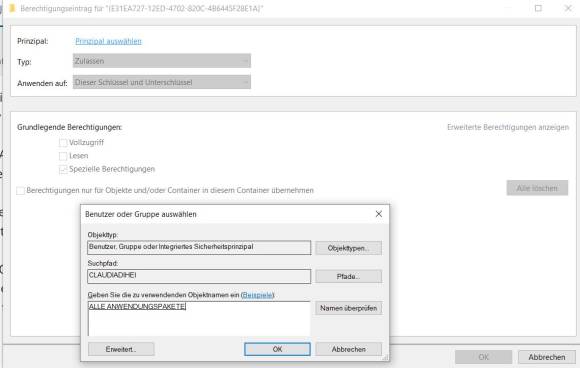Viewport: 580px width, 368px height.
Task: Maximize the Berechtigungseintrag window
Action: [x=538, y=8]
